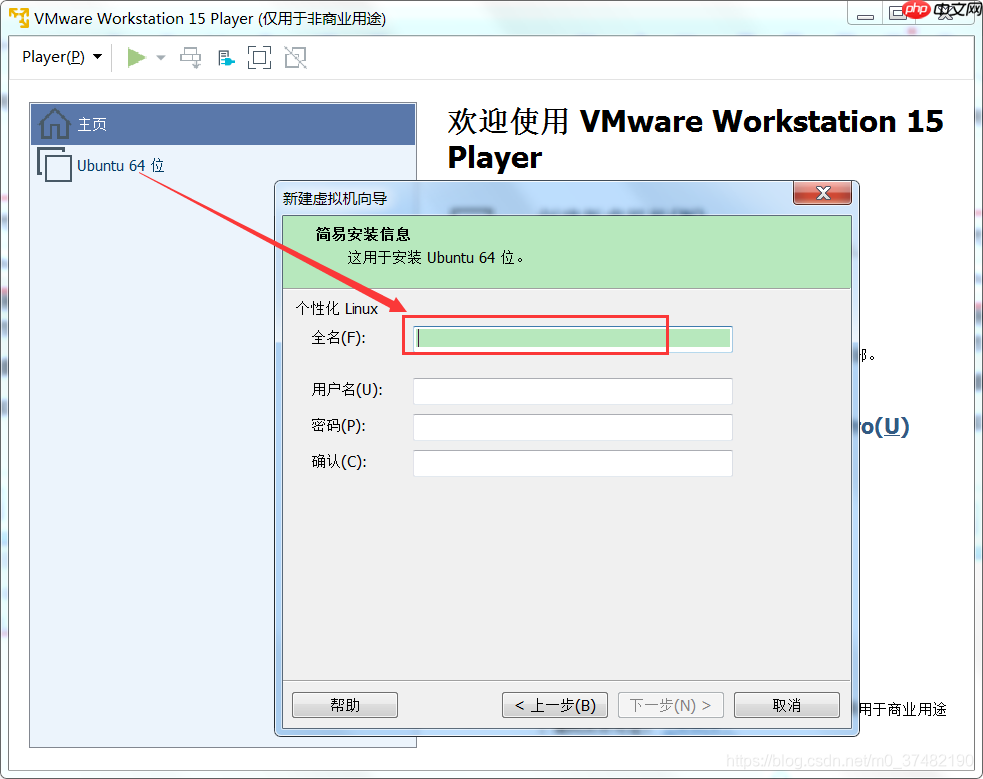This screenshot has height=779, width=983.
Task: Click the Unity mode toolbar icon
Action: coord(295,58)
